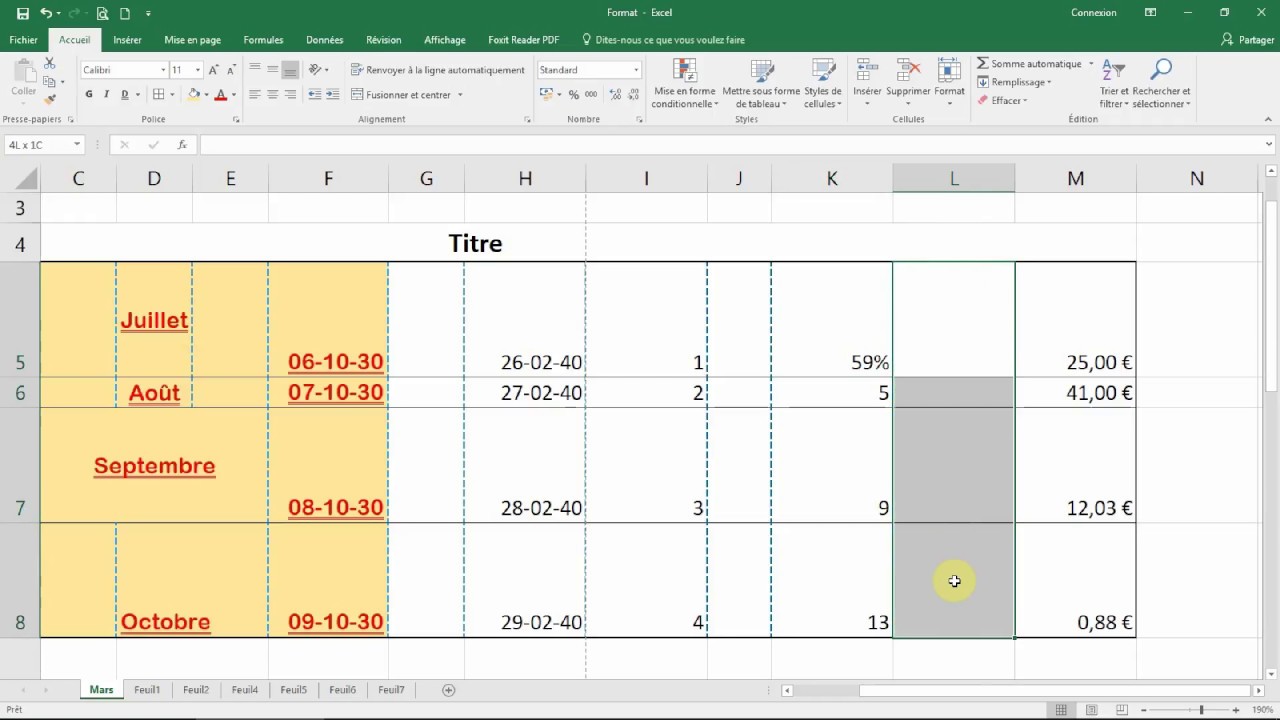Image resolution: width=1280 pixels, height=720 pixels.
Task: Click the Name Box showing 4L x 1C
Action: click(44, 145)
